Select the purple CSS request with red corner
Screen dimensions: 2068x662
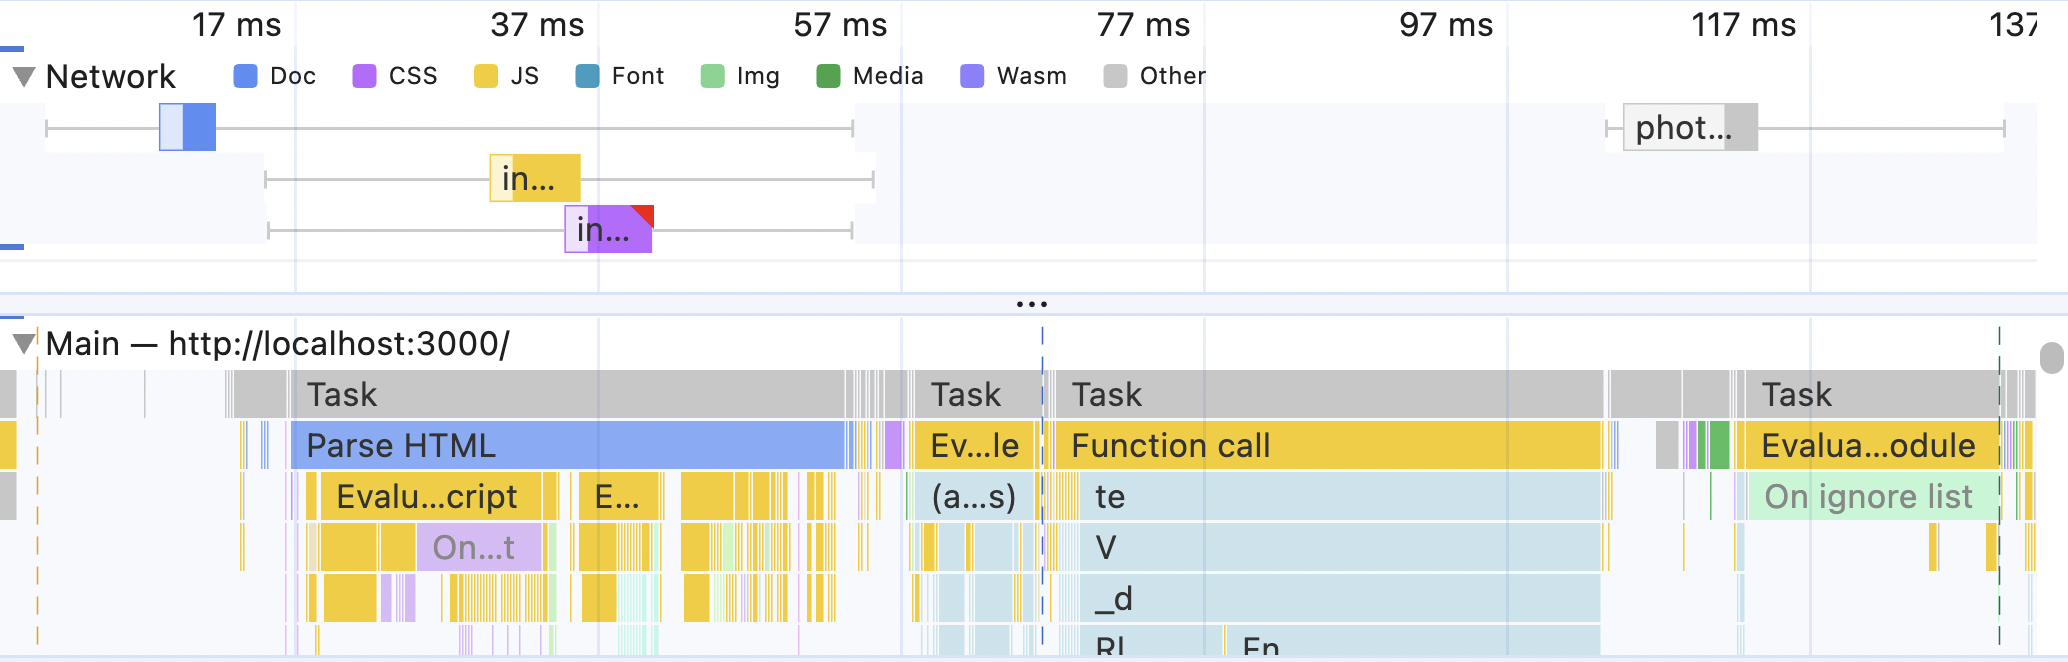[x=607, y=230]
